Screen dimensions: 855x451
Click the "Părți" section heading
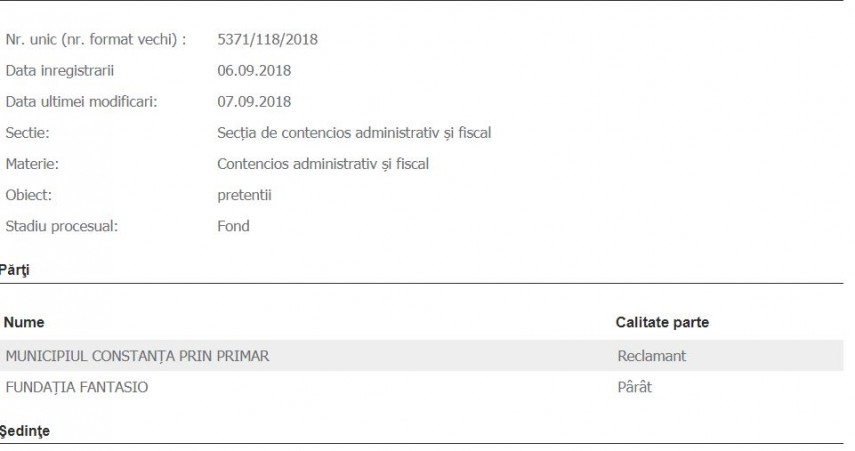[16, 269]
